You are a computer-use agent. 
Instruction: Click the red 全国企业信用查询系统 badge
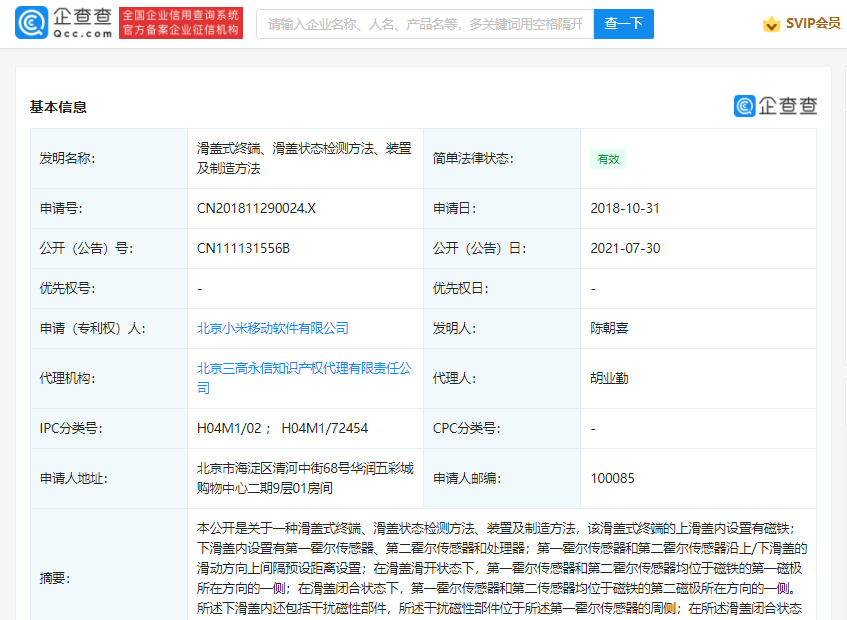(x=180, y=23)
